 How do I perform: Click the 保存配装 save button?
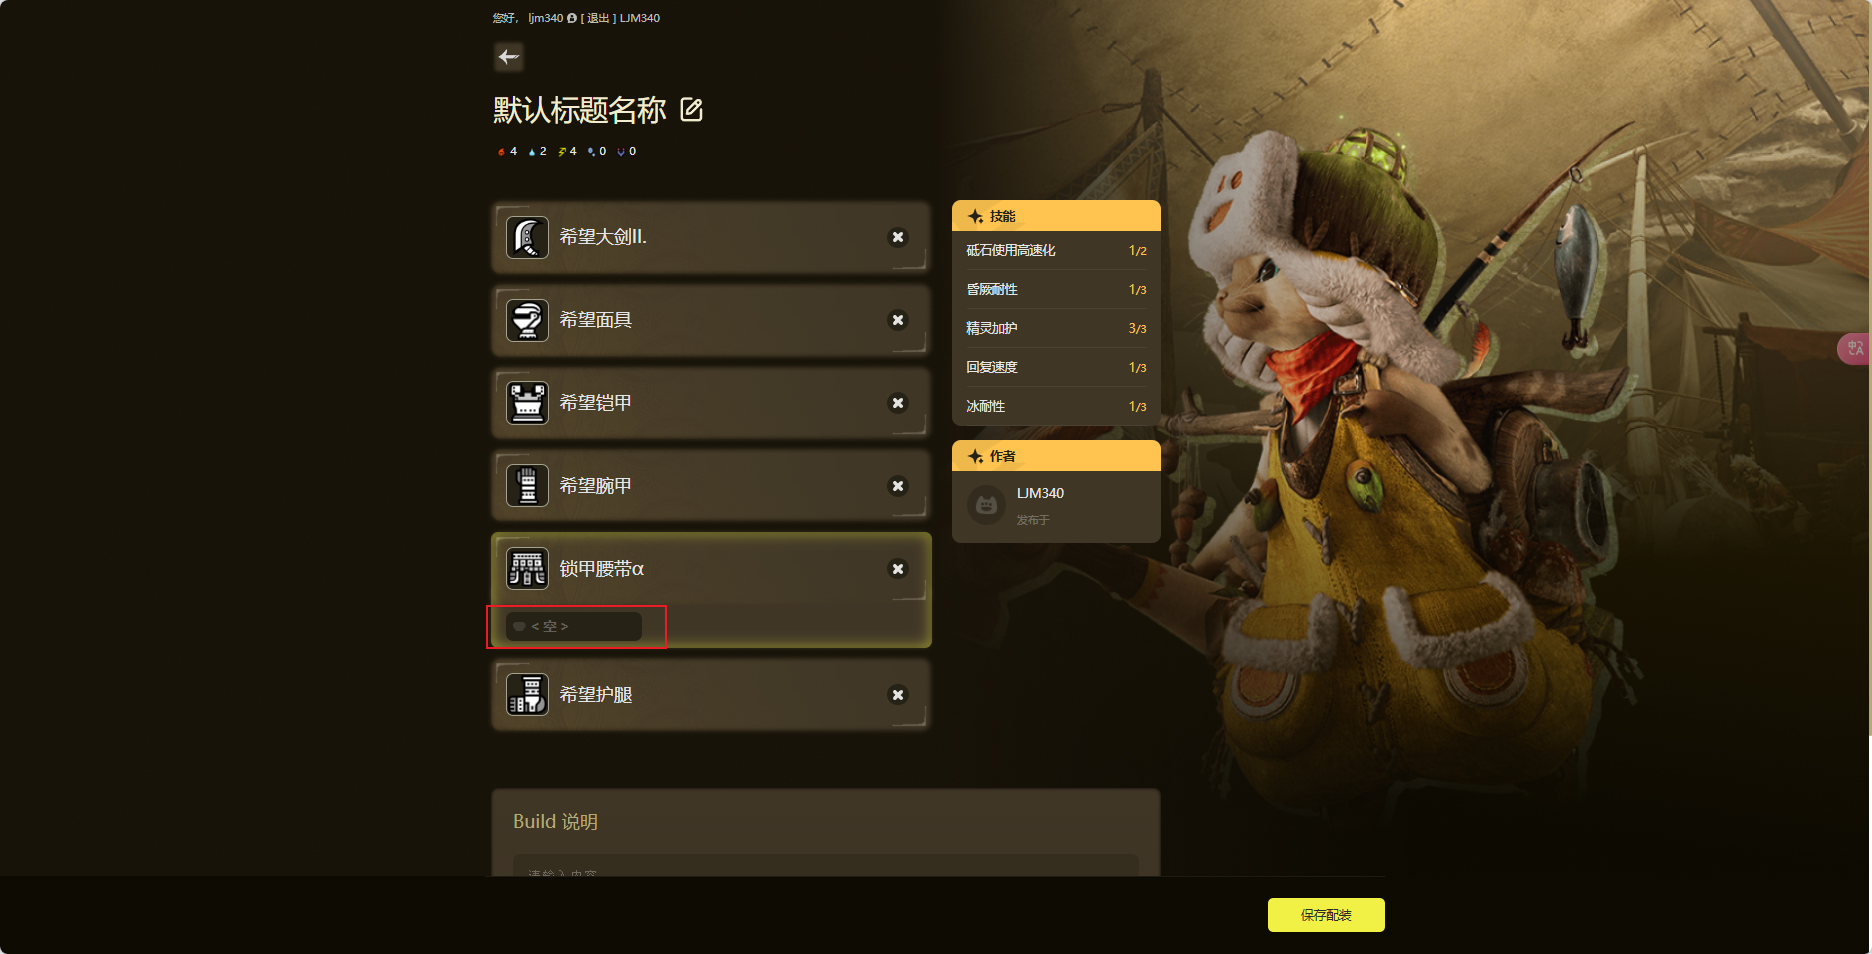pyautogui.click(x=1326, y=915)
